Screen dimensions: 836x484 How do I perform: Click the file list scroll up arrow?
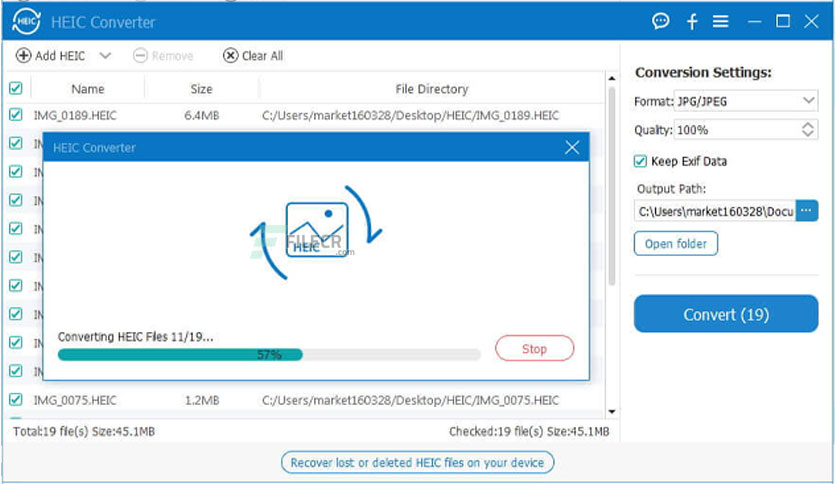tap(612, 79)
